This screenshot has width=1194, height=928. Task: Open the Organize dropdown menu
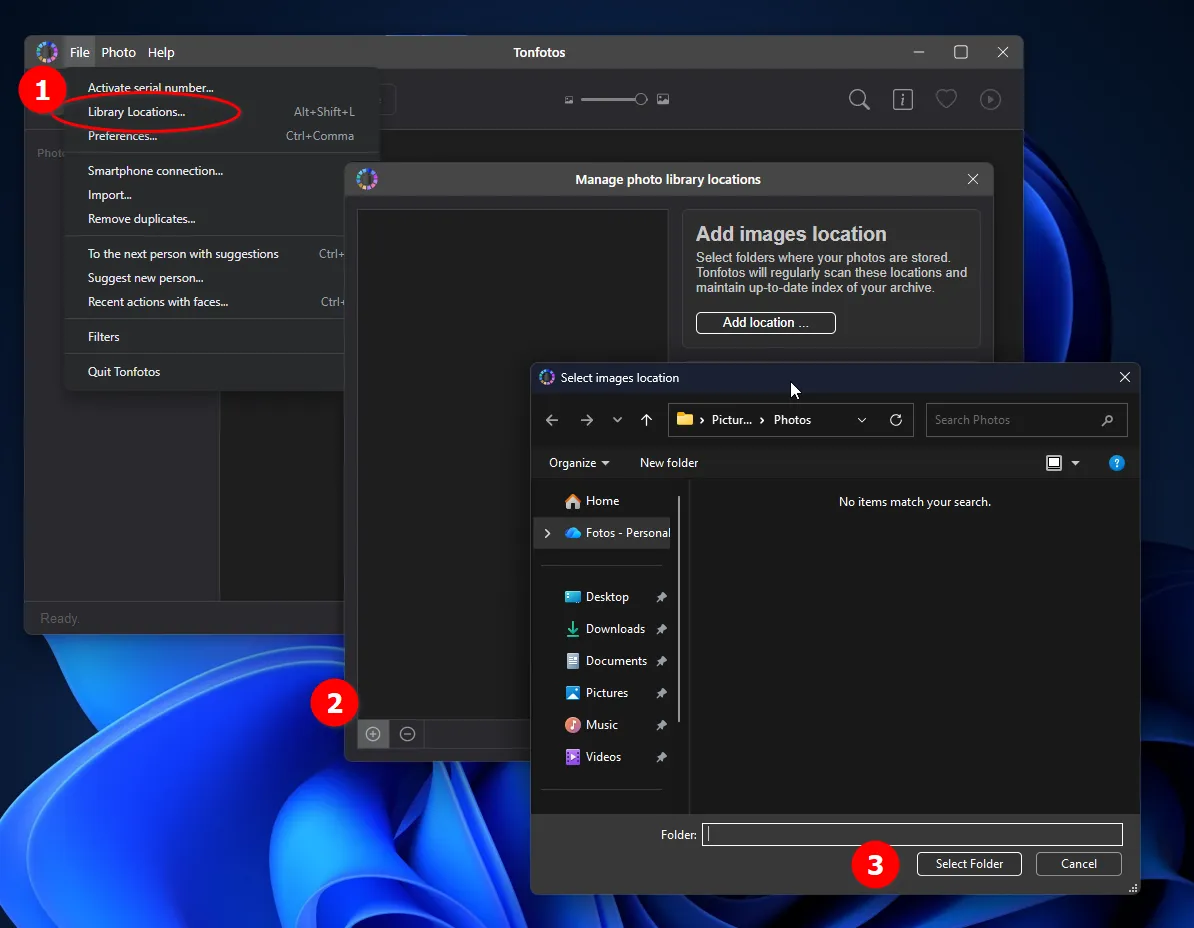(579, 463)
